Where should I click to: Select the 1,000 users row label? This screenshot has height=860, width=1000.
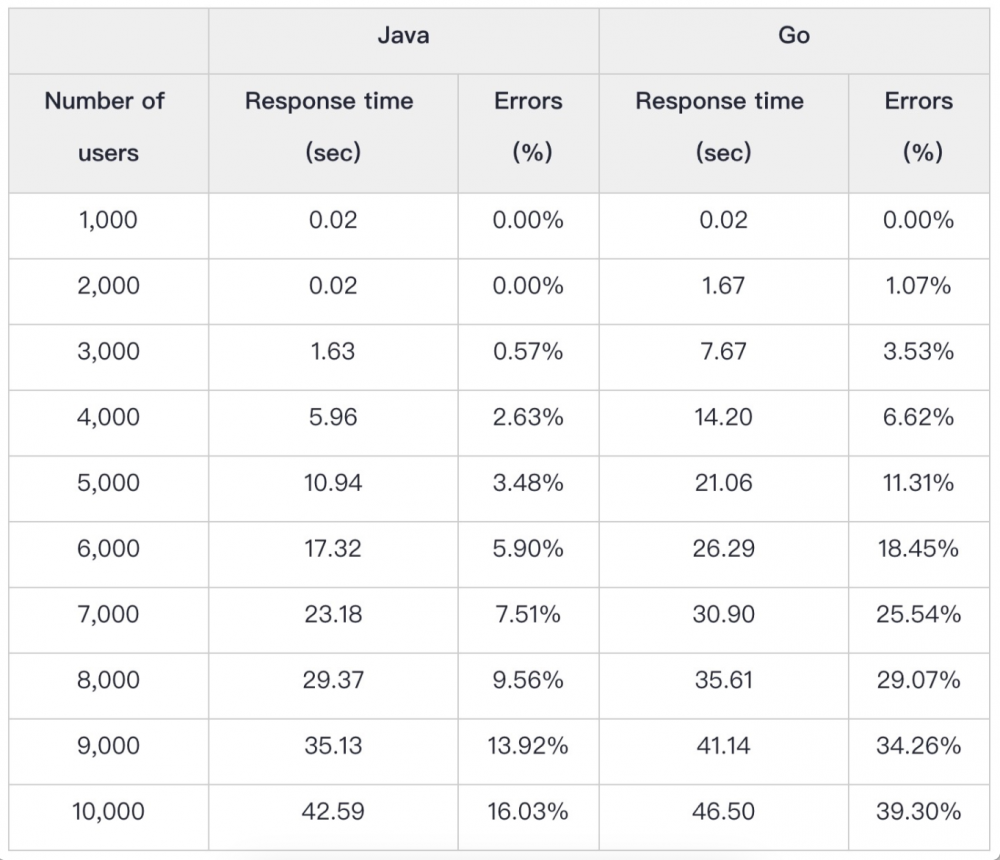[108, 220]
